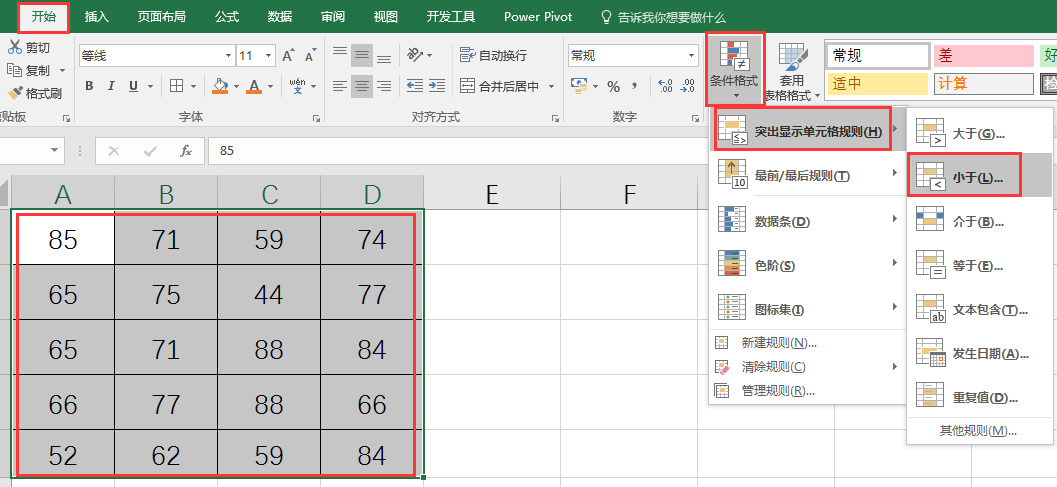1057x487 pixels.
Task: Click the Cut (剪切) scissors icon
Action: point(15,47)
